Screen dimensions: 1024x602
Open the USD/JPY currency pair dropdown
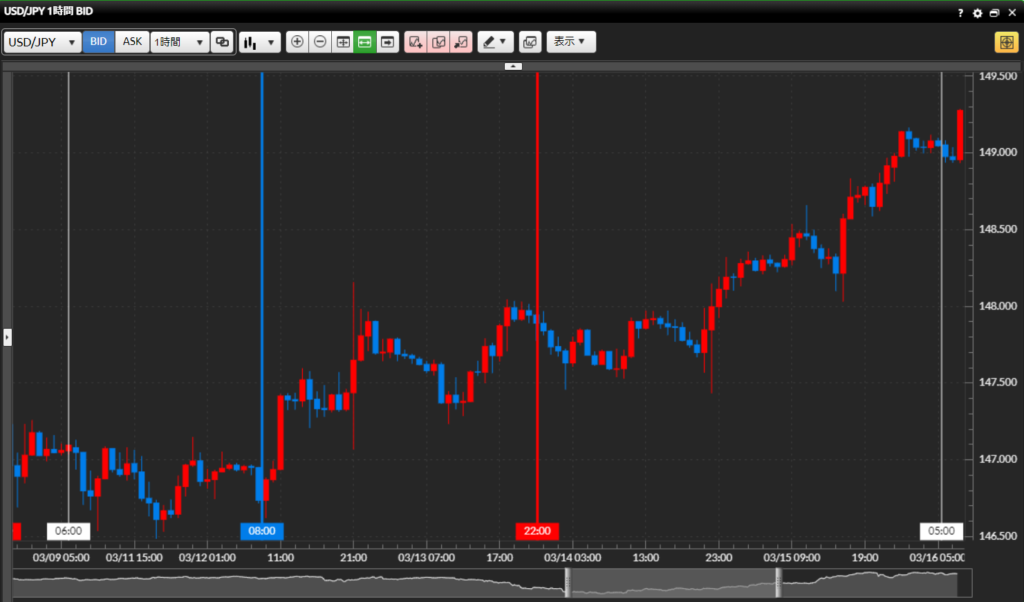click(x=43, y=42)
